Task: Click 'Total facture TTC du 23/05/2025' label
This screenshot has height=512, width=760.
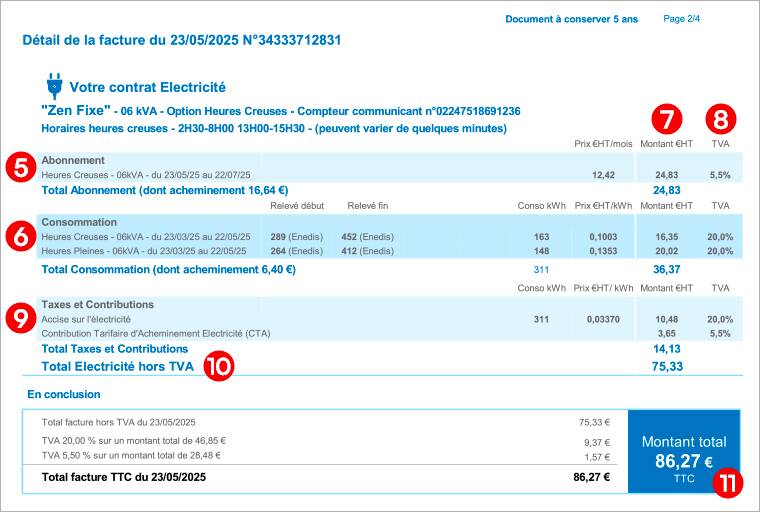Action: point(124,477)
